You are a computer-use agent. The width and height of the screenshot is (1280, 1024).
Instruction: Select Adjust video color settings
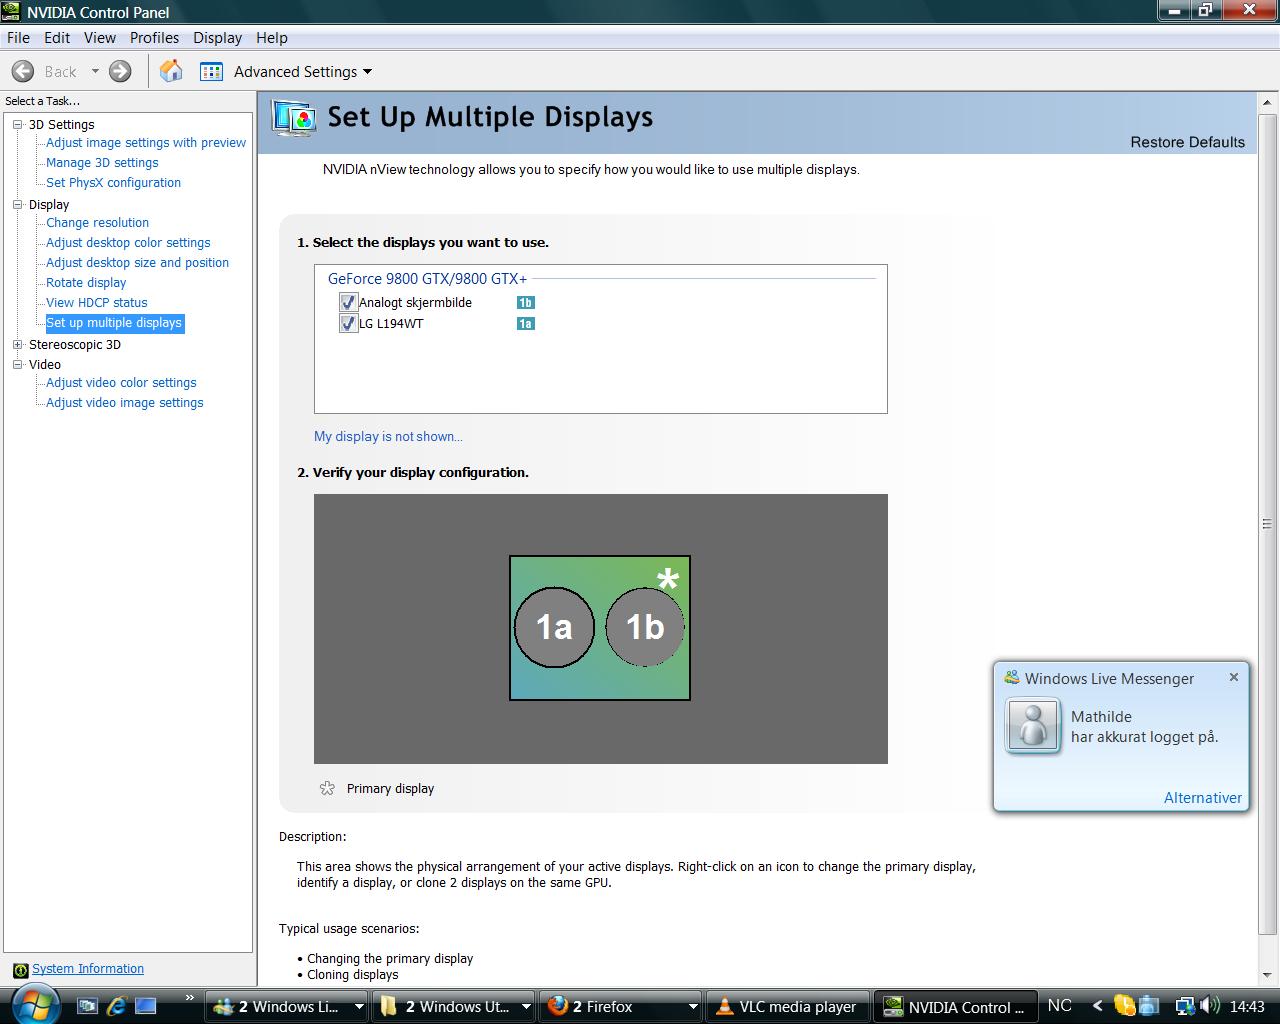point(121,383)
